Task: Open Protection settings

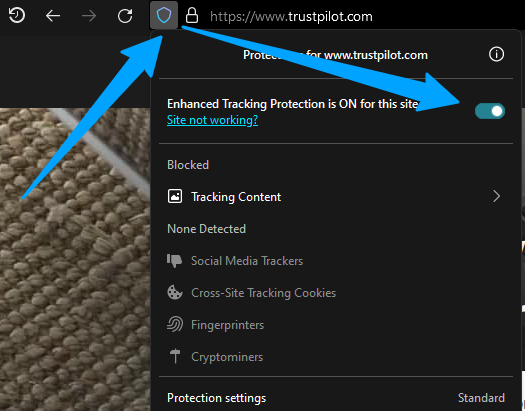Action: pyautogui.click(x=216, y=398)
